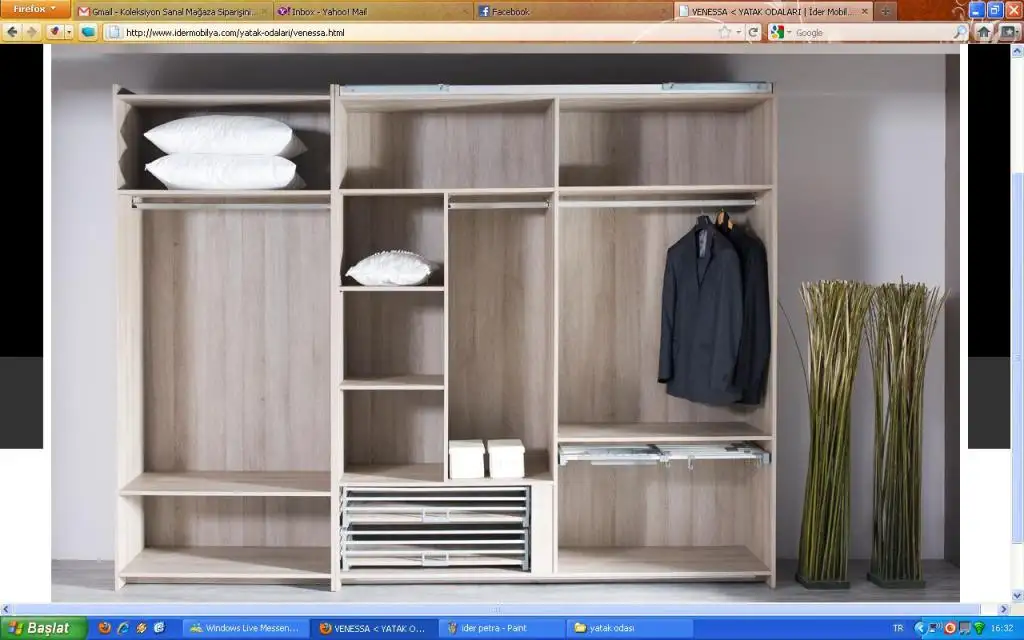
Task: Click the browser Back arrow button
Action: (x=12, y=32)
